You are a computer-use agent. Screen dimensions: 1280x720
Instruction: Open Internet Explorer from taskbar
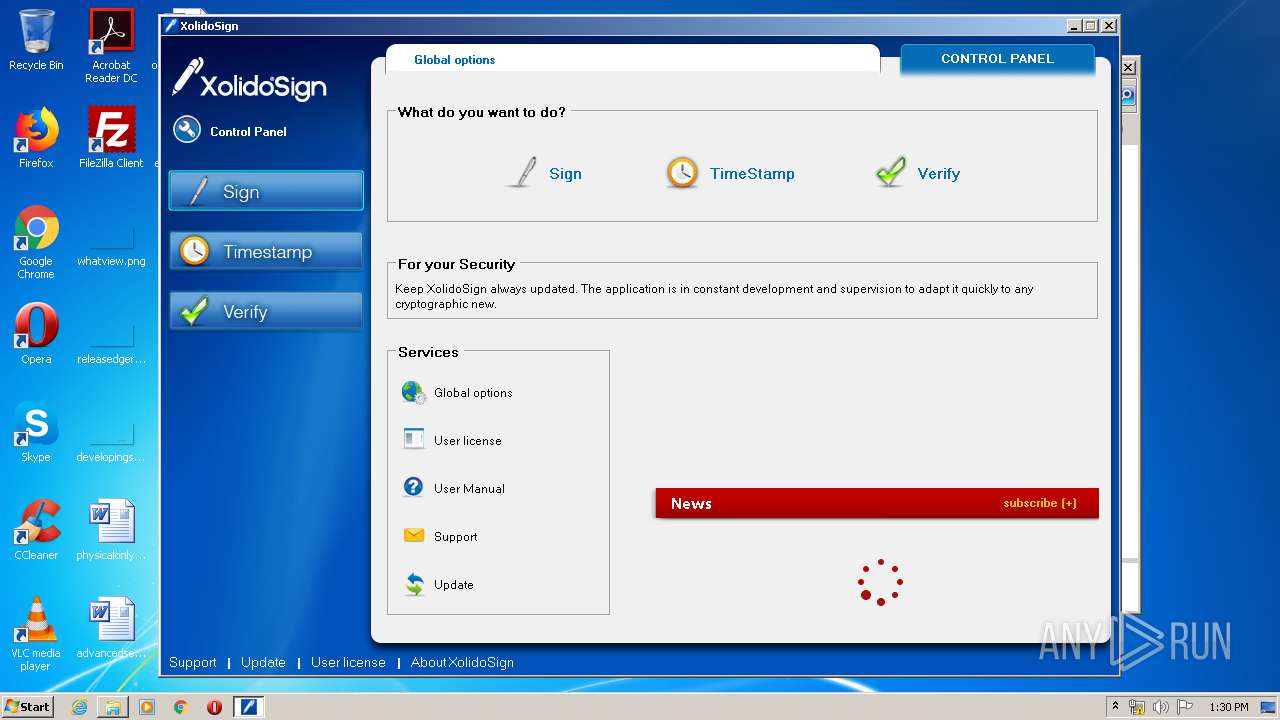tap(79, 707)
